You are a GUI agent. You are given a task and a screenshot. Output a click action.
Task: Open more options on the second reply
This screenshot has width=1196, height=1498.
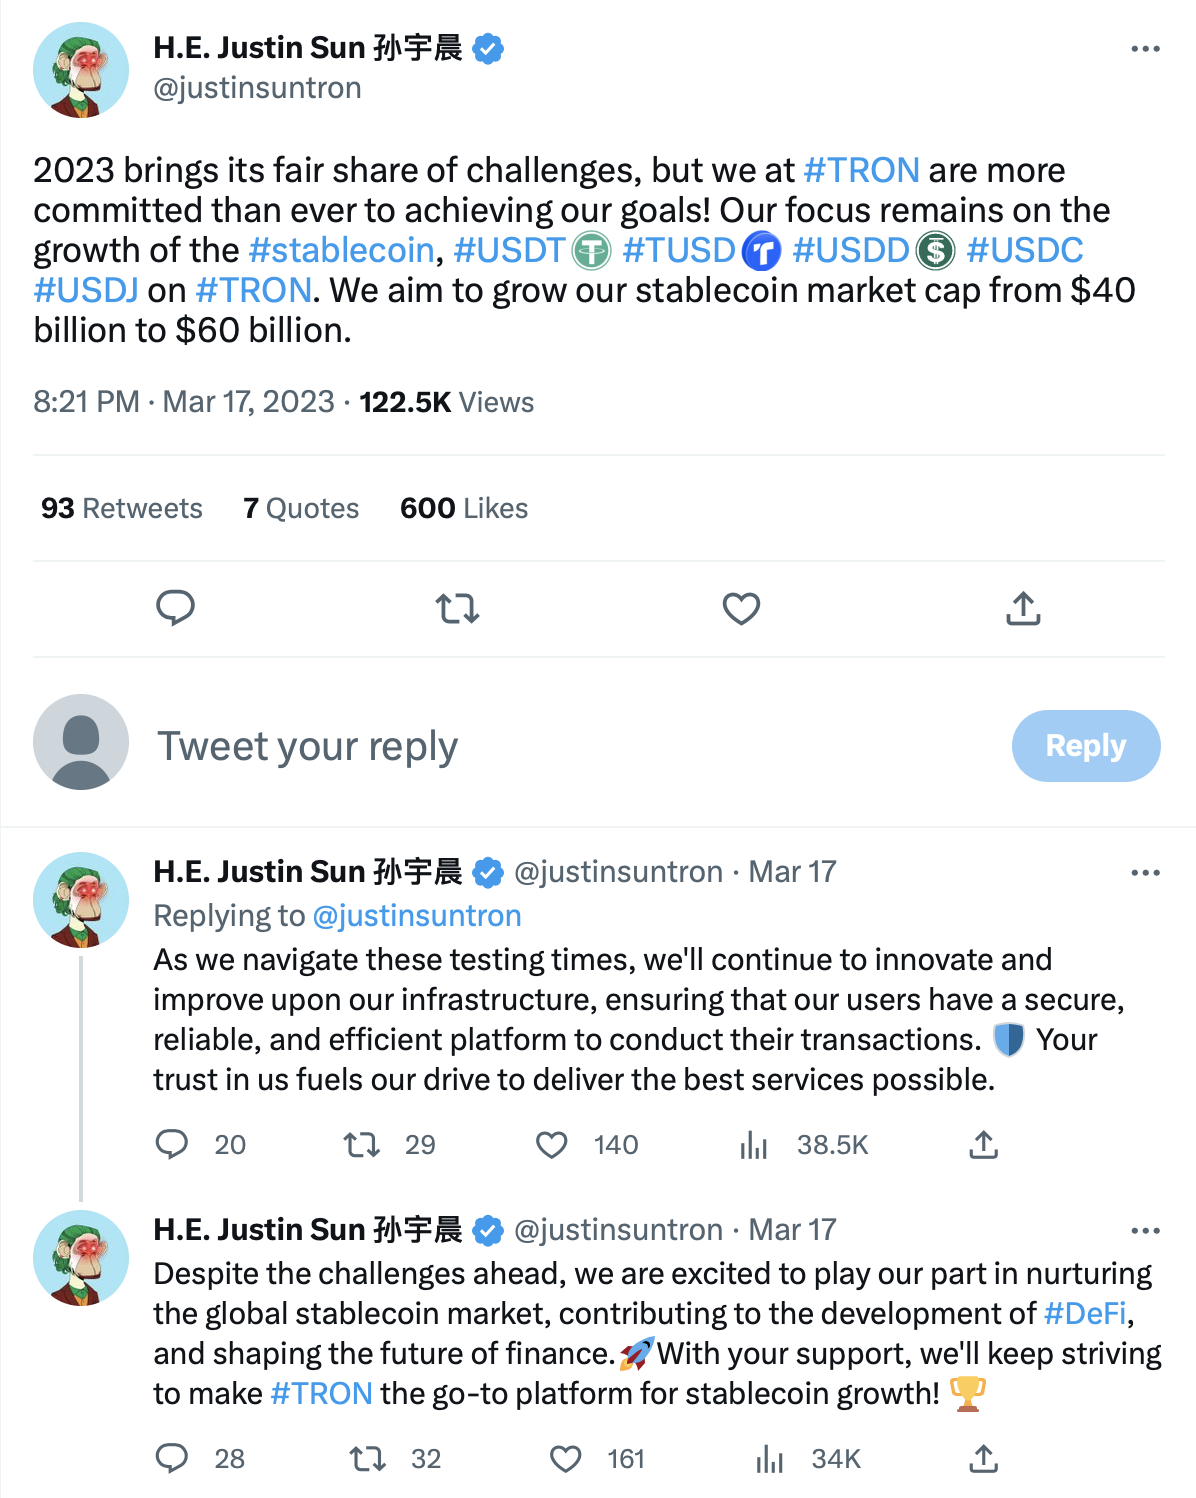point(1145,1231)
